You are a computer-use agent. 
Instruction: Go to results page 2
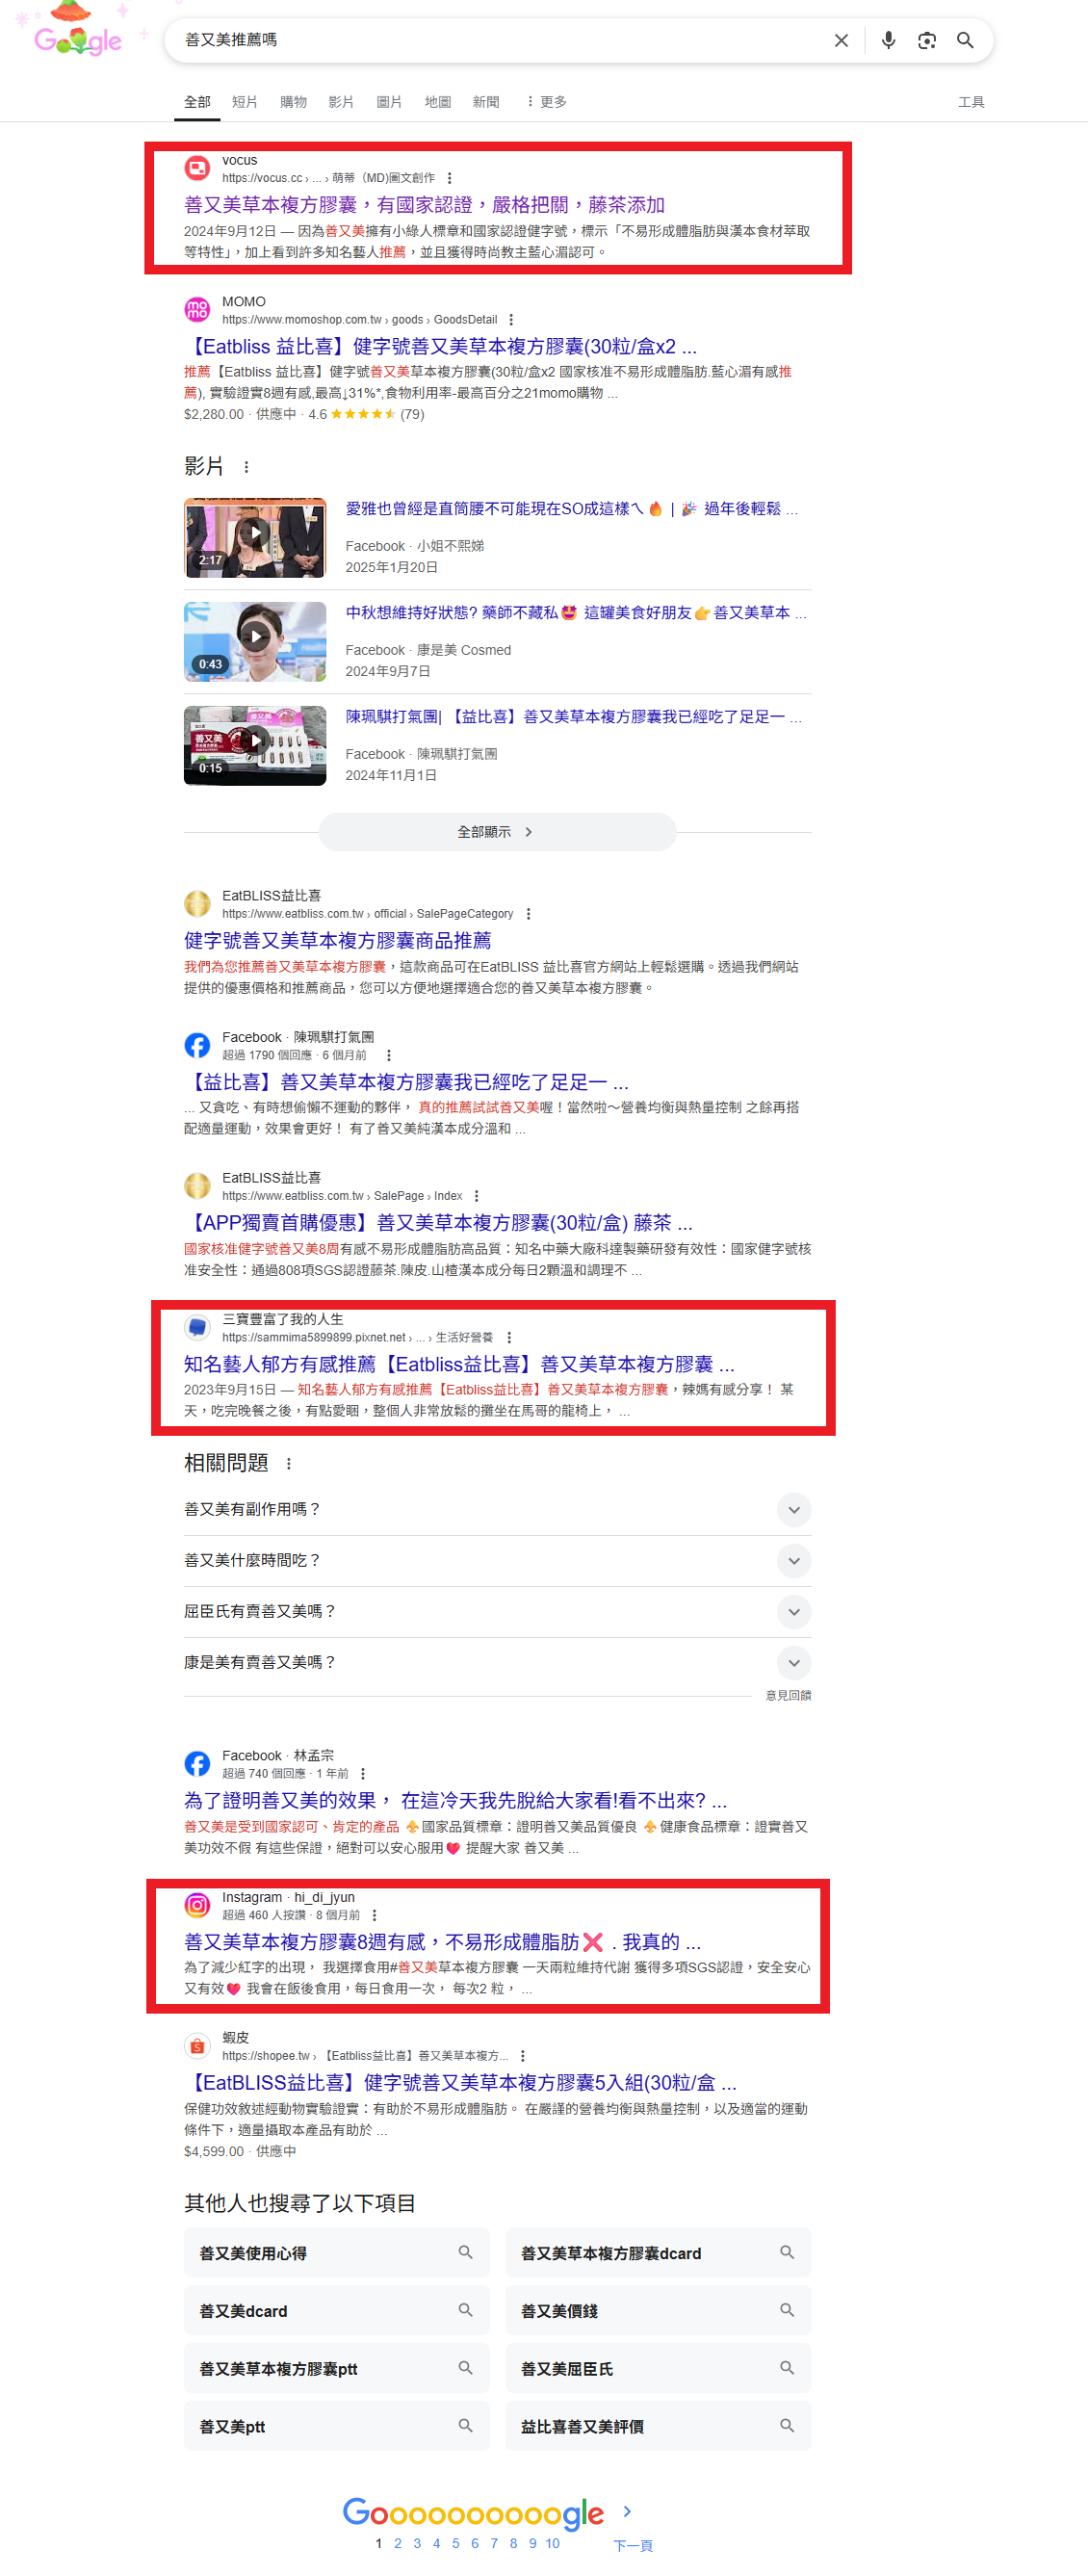pos(397,2543)
